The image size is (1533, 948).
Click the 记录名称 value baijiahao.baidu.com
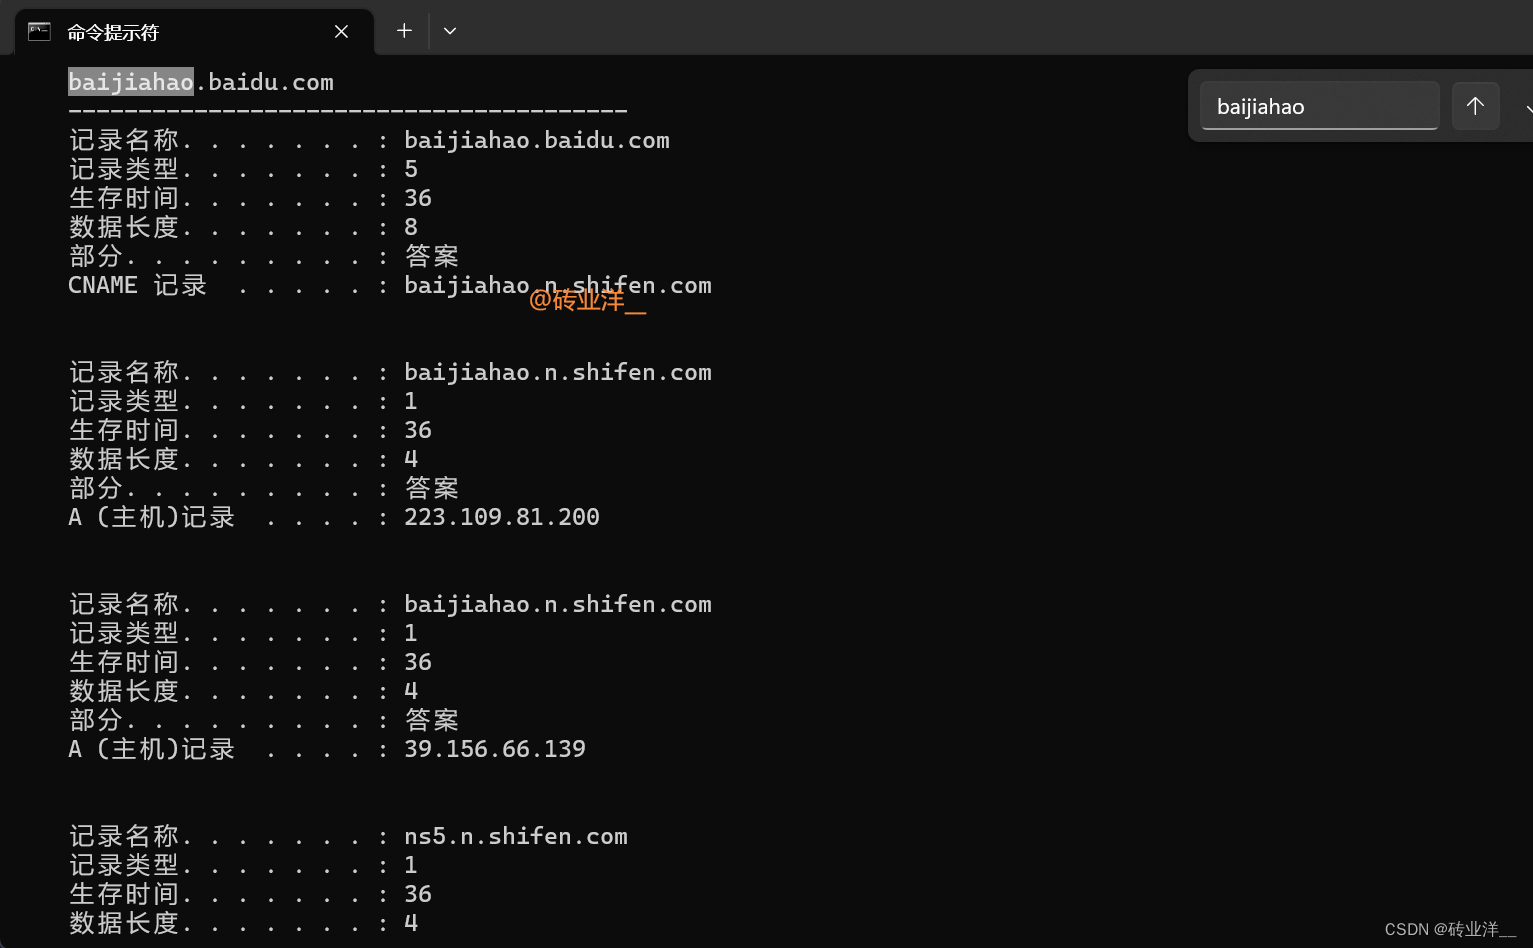pos(537,141)
